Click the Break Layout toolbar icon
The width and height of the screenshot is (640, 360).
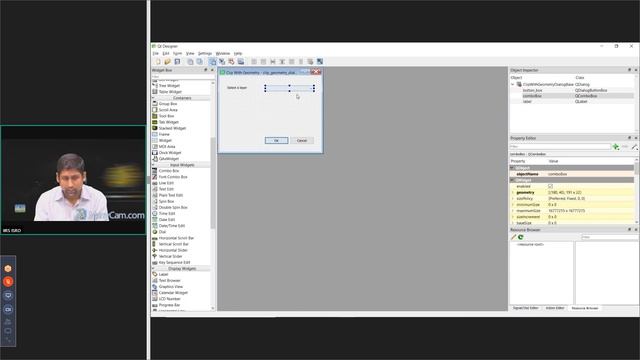pyautogui.click(x=310, y=62)
